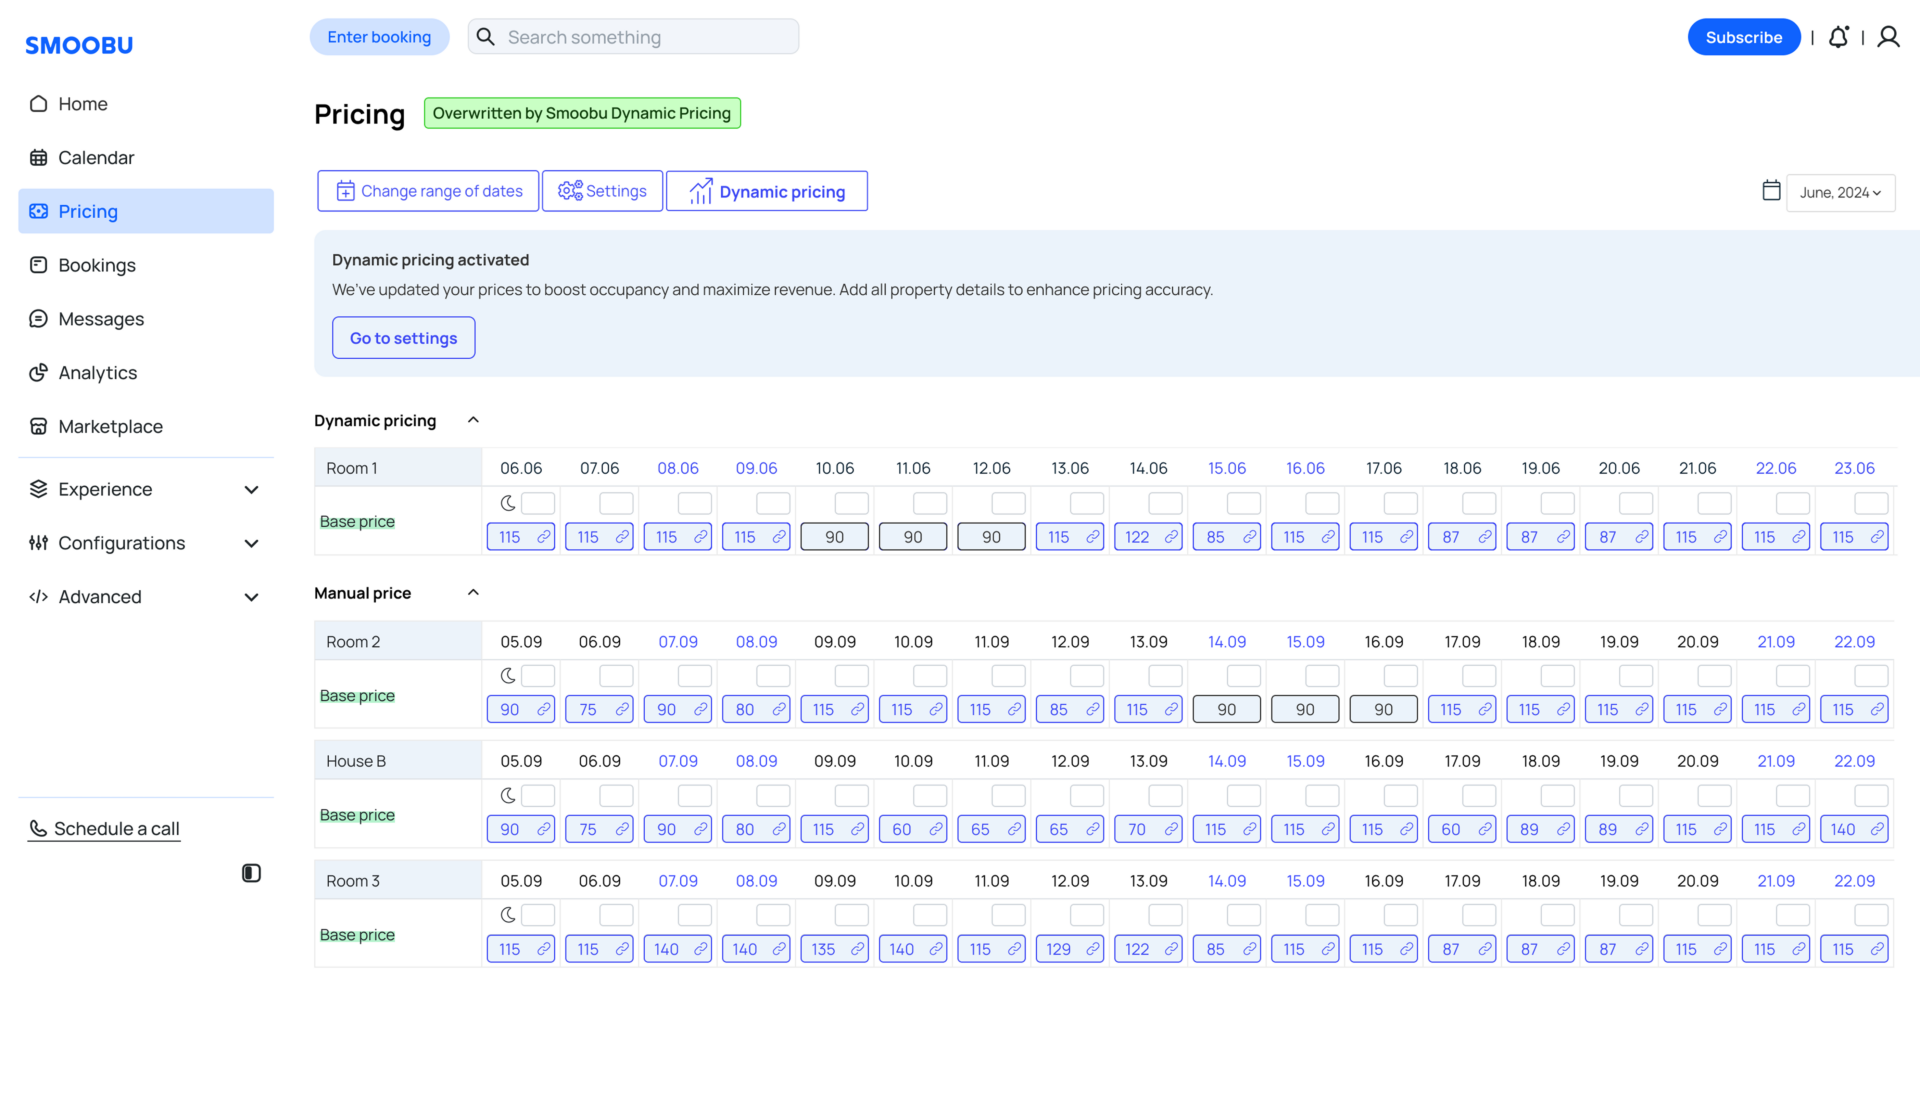Viewport: 1920px width, 1114px height.
Task: Click Change range of dates
Action: point(428,191)
